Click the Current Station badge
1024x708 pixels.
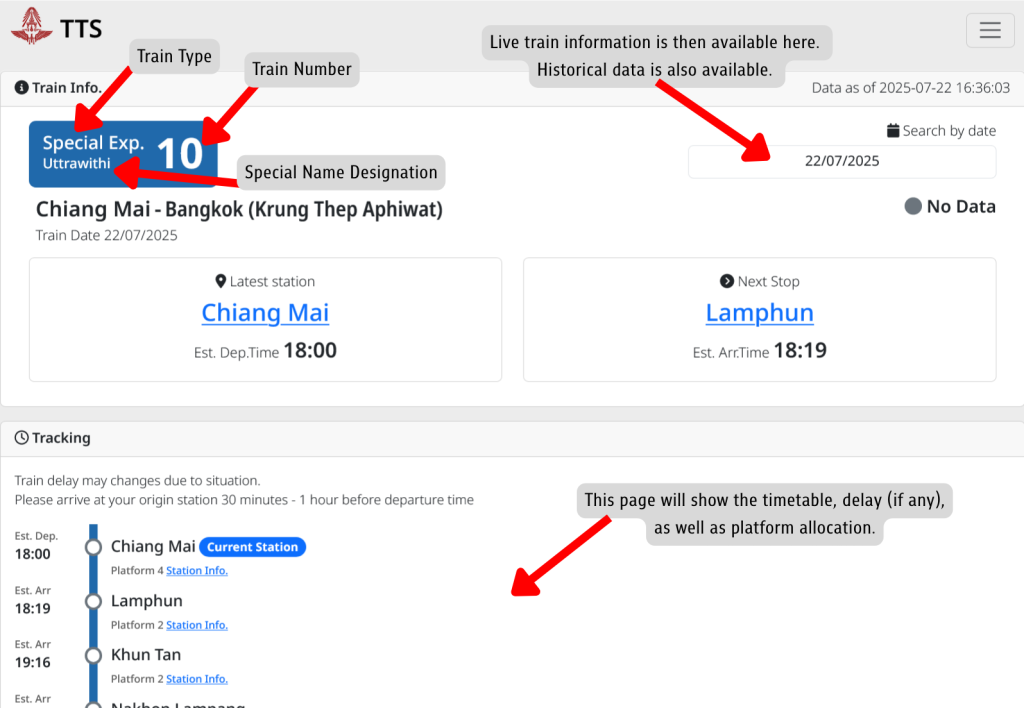(x=252, y=547)
